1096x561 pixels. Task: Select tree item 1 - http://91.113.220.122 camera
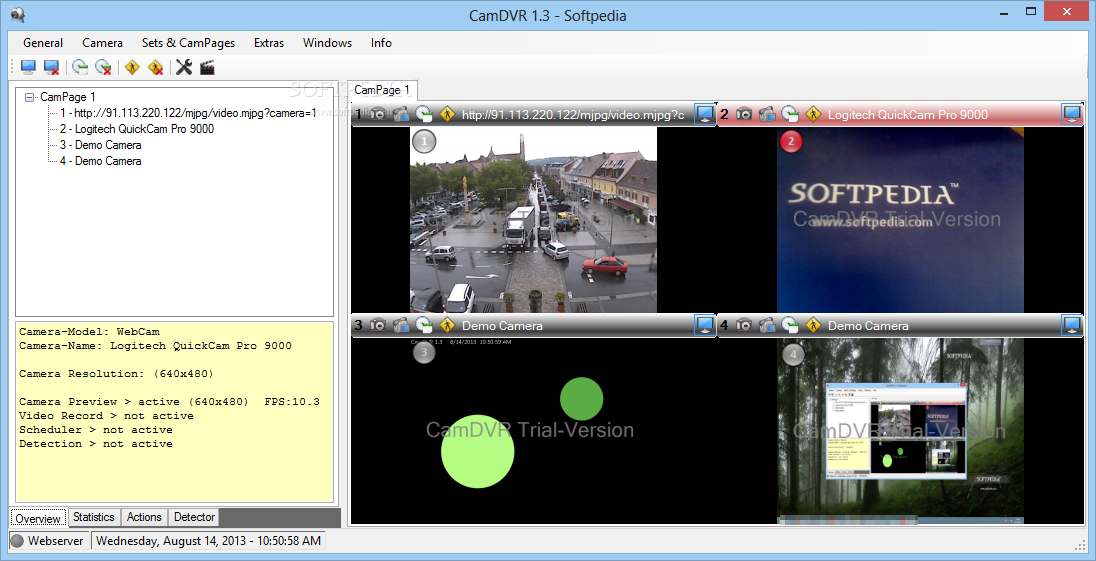188,112
